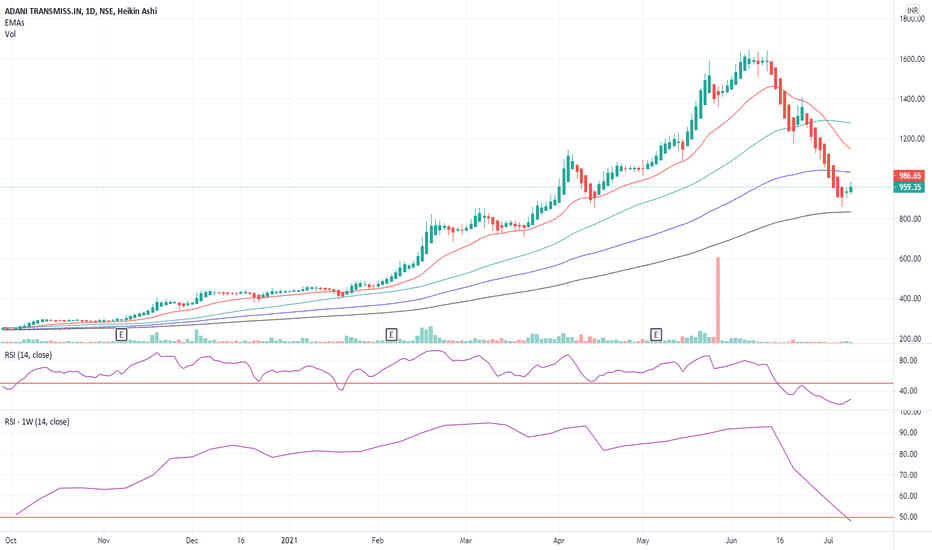932x550 pixels.
Task: Click 80.00 on the weekly RSI scale
Action: [x=908, y=454]
